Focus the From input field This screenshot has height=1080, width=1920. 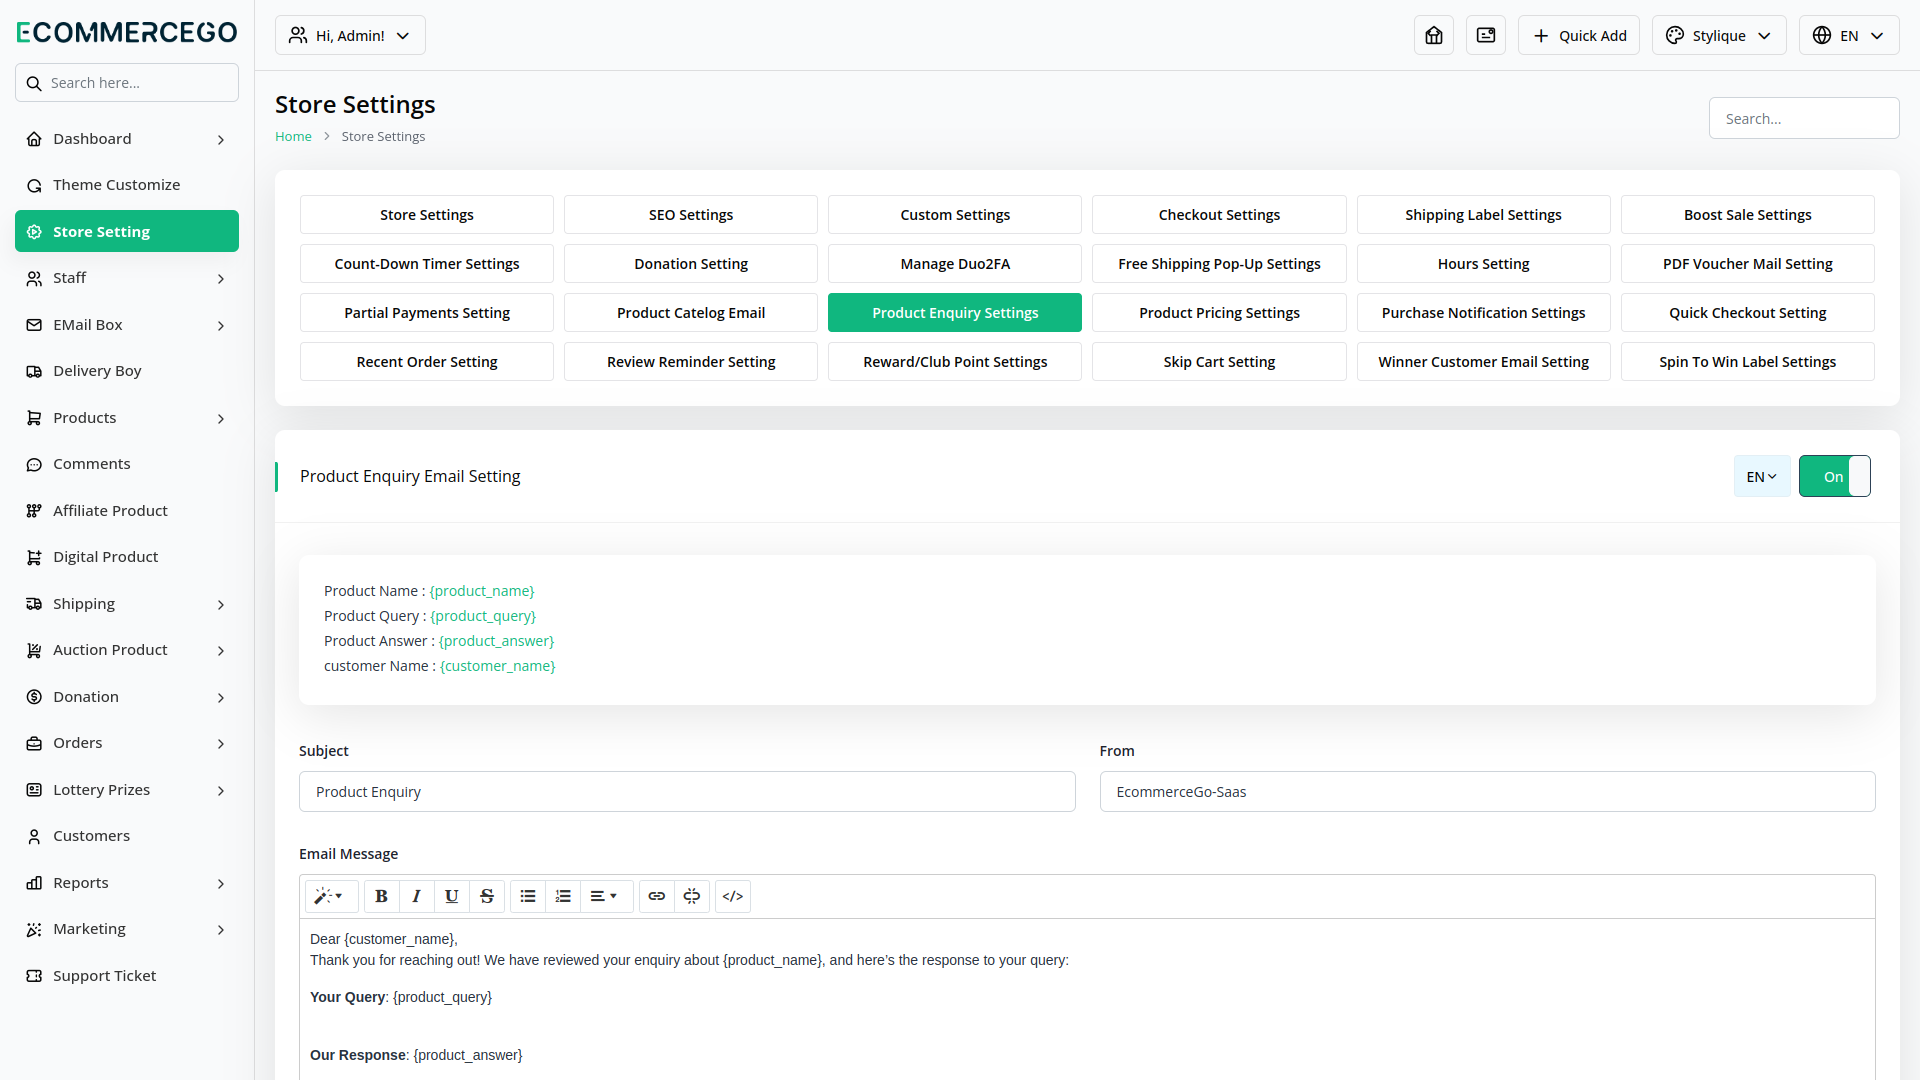click(x=1487, y=792)
